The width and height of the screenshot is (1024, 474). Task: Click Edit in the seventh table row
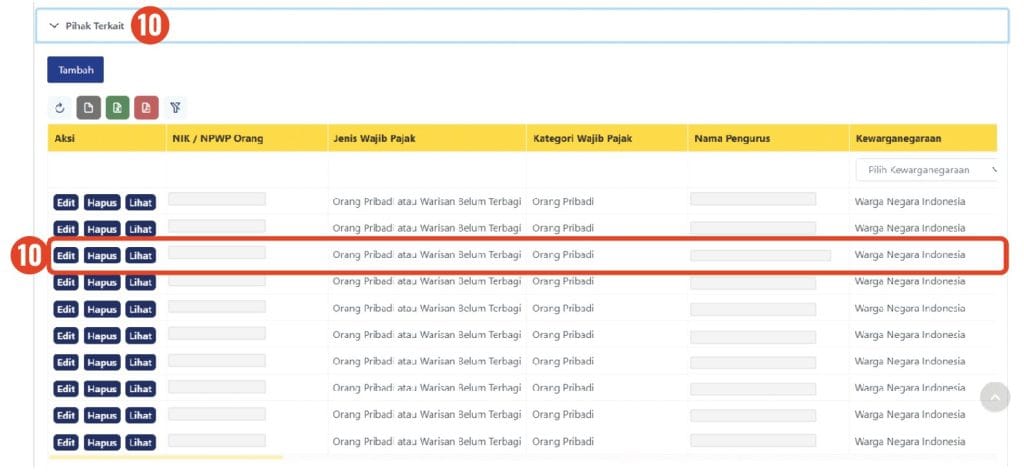(66, 362)
